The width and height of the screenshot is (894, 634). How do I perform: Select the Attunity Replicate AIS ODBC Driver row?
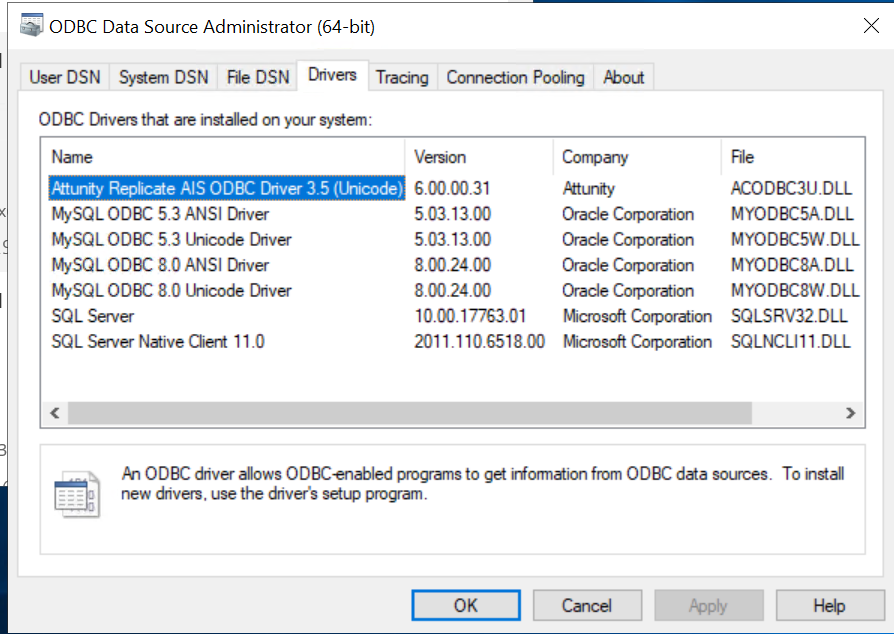[227, 188]
